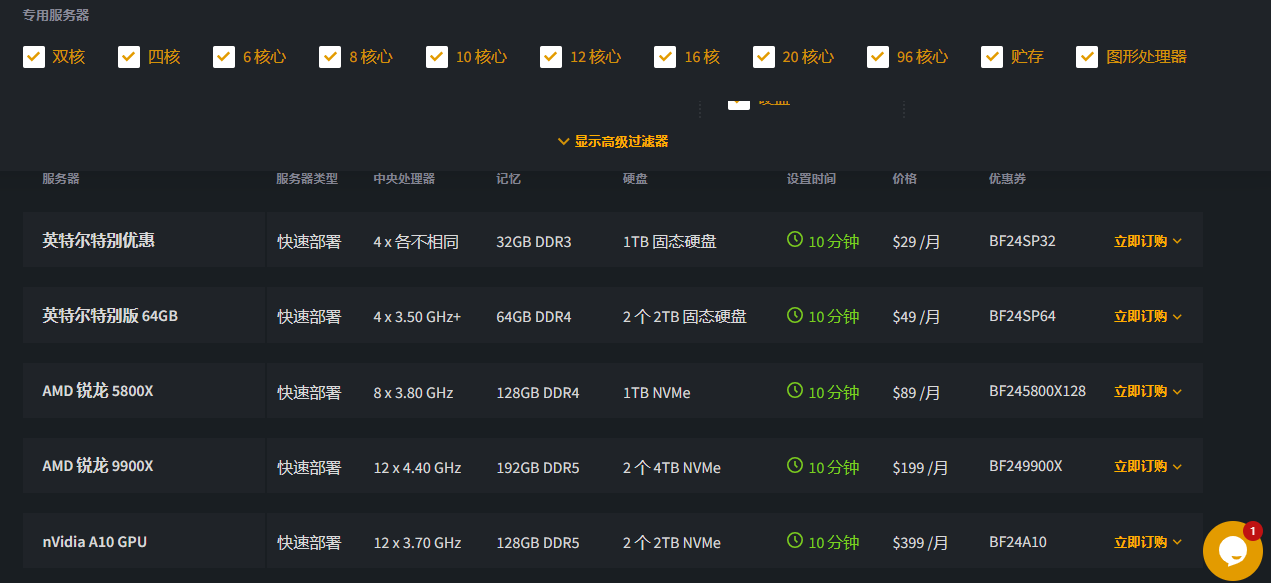Open the live chat bubble icon
The height and width of the screenshot is (583, 1271).
point(1231,550)
